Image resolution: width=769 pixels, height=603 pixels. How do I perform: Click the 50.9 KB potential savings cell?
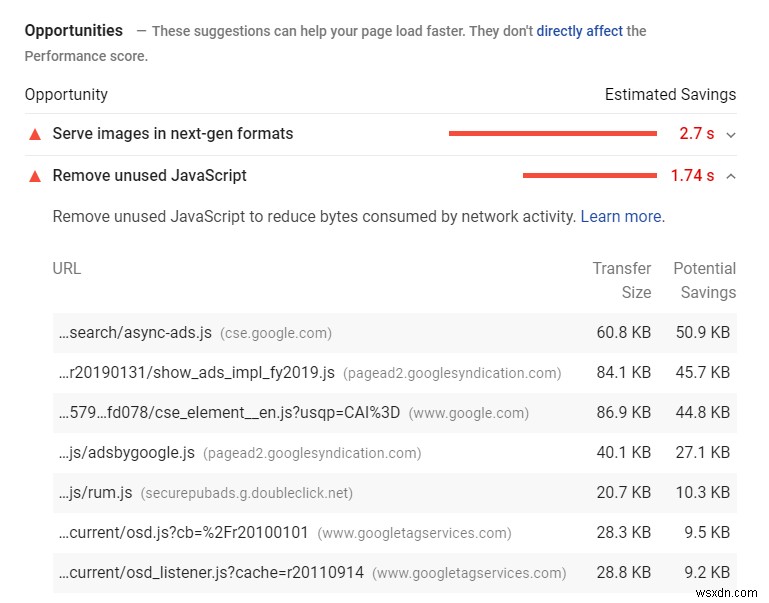[703, 332]
